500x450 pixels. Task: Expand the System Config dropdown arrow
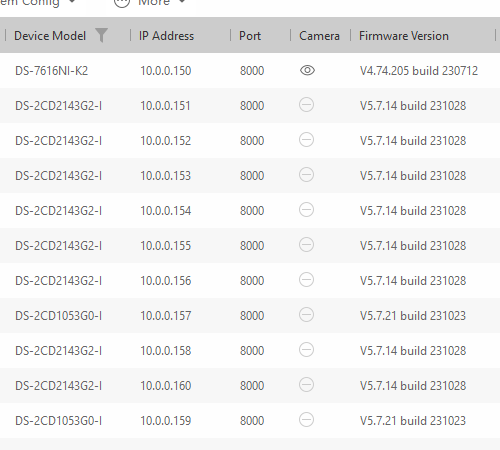[72, 2]
